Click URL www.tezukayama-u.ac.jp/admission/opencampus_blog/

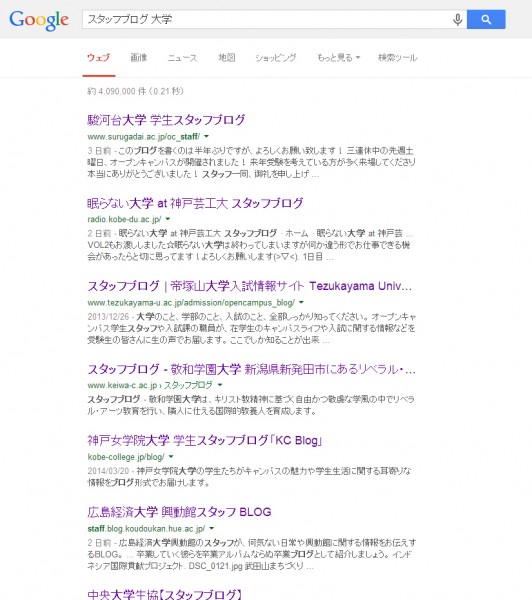191,303
